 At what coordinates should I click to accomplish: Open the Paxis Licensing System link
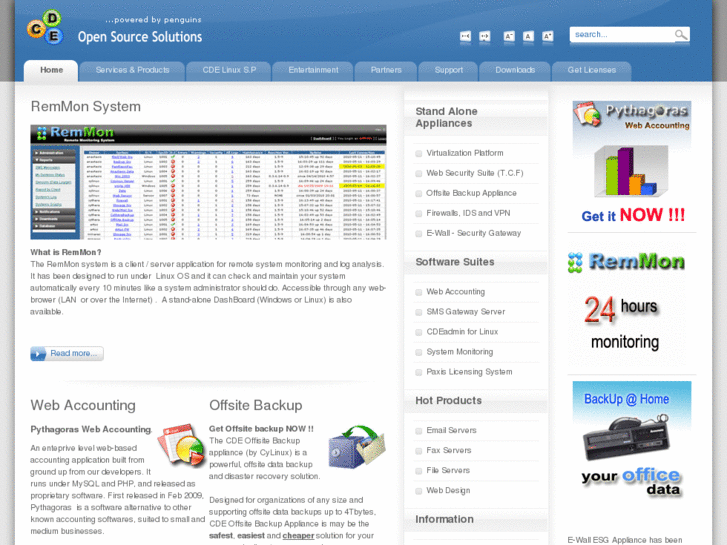469,372
